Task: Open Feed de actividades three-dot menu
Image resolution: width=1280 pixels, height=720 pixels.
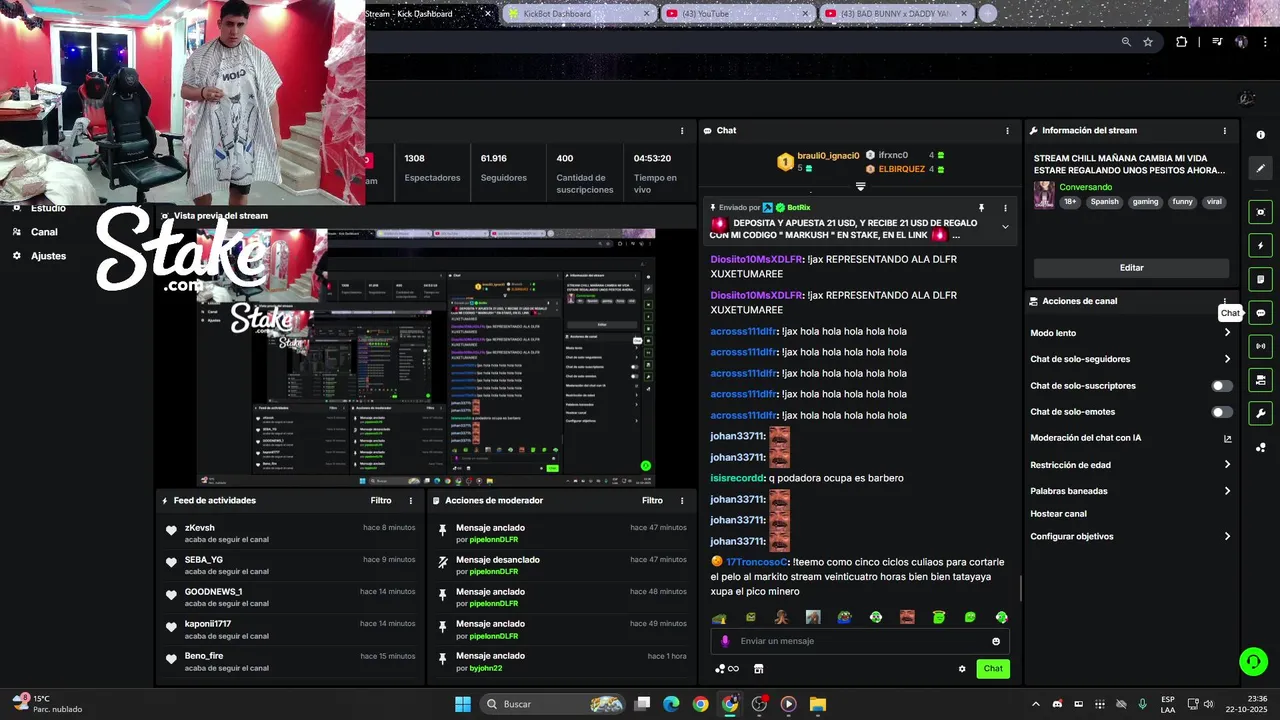Action: click(410, 501)
